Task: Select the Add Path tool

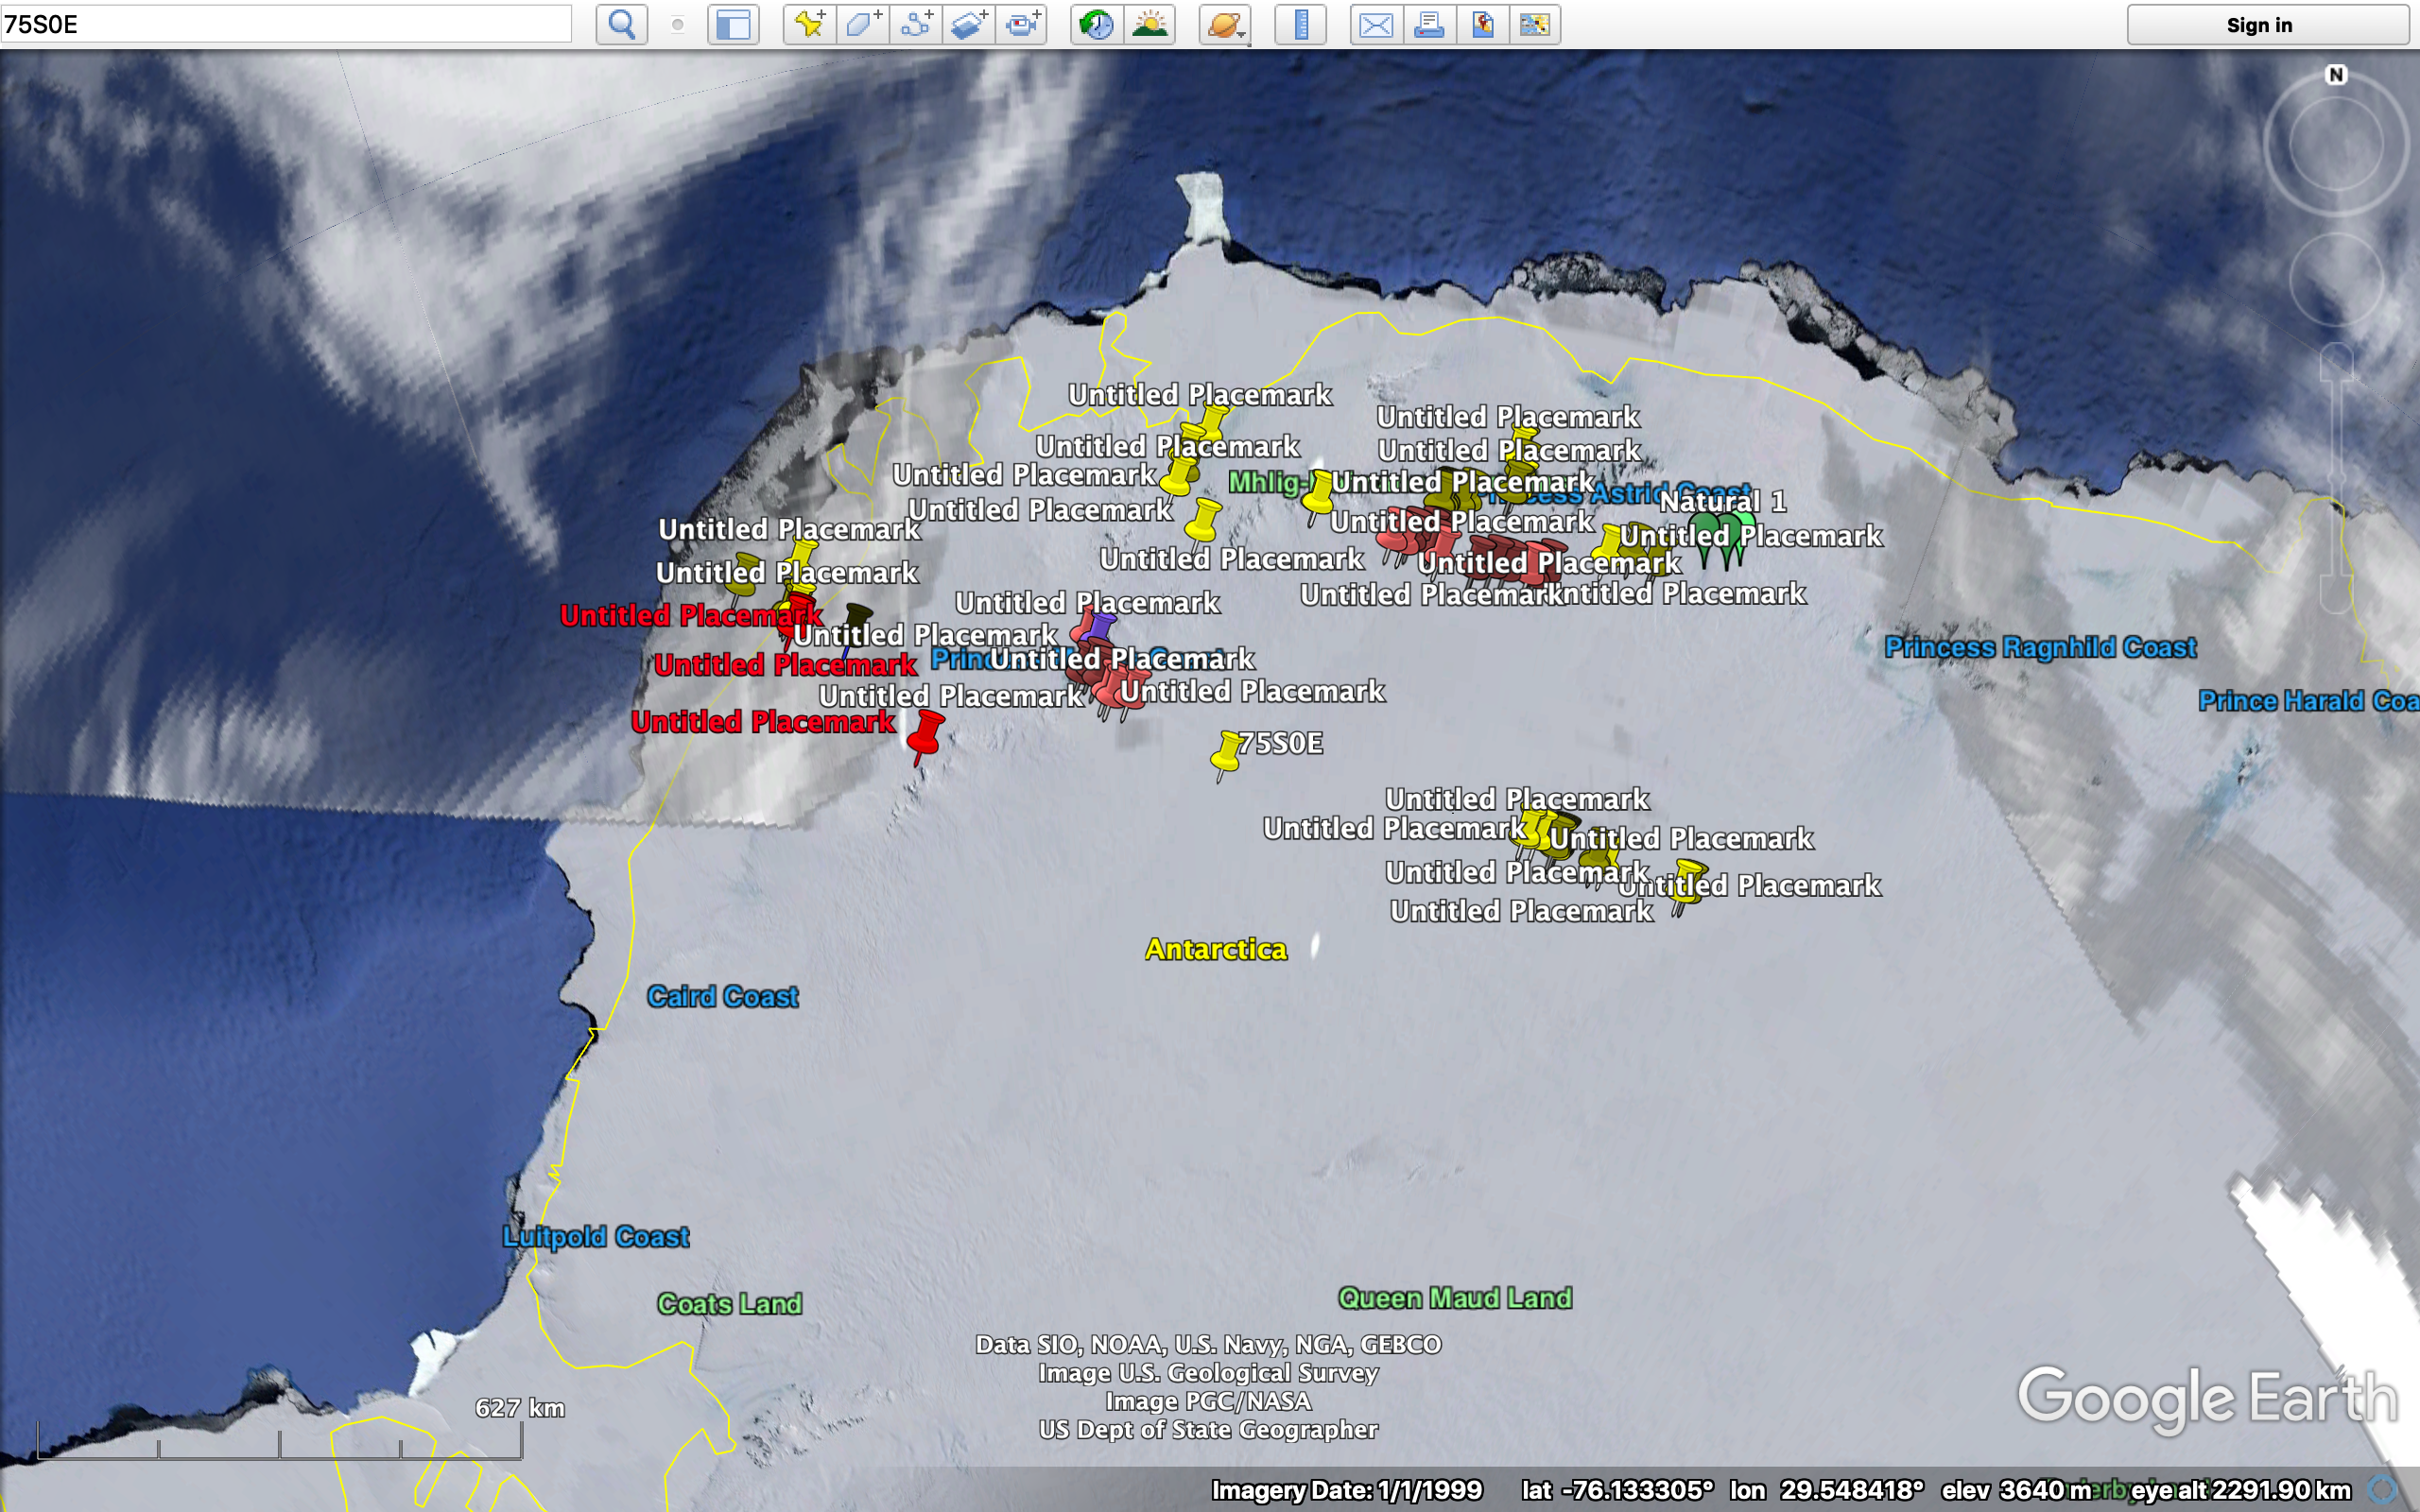Action: click(915, 24)
